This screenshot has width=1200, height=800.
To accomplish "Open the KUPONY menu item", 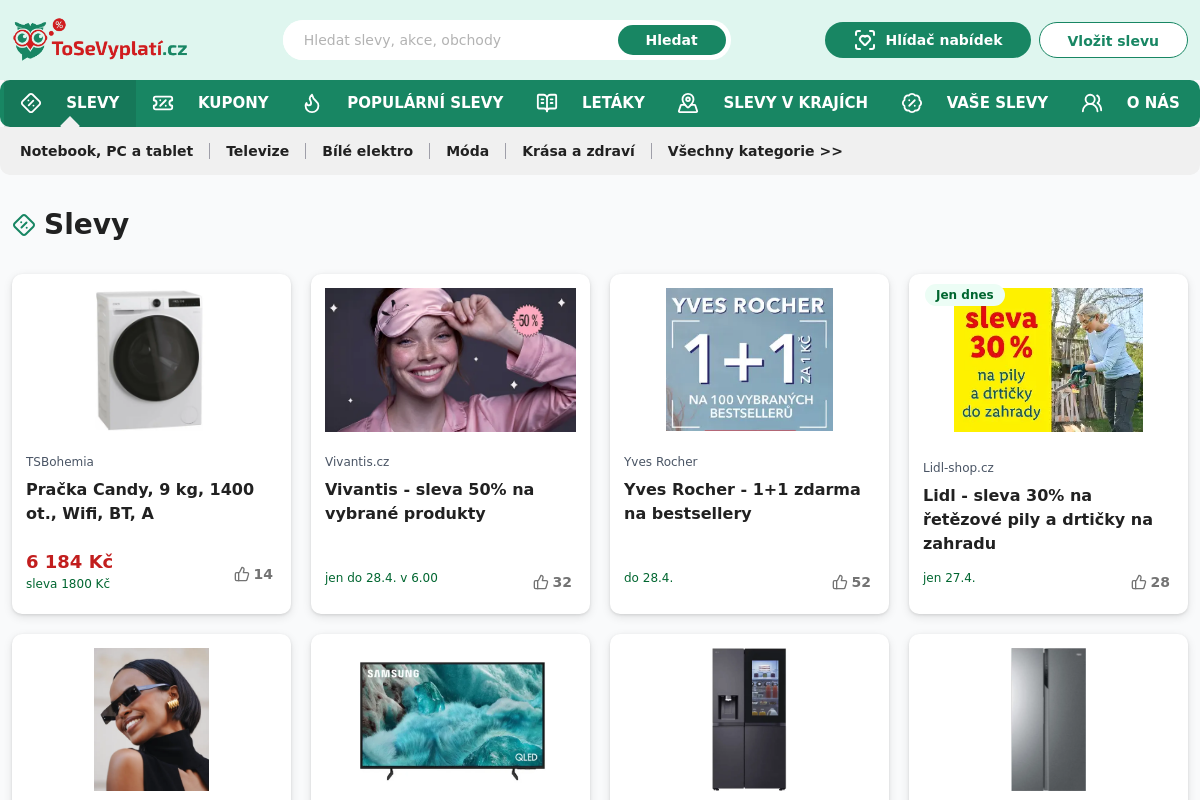I will pyautogui.click(x=233, y=102).
